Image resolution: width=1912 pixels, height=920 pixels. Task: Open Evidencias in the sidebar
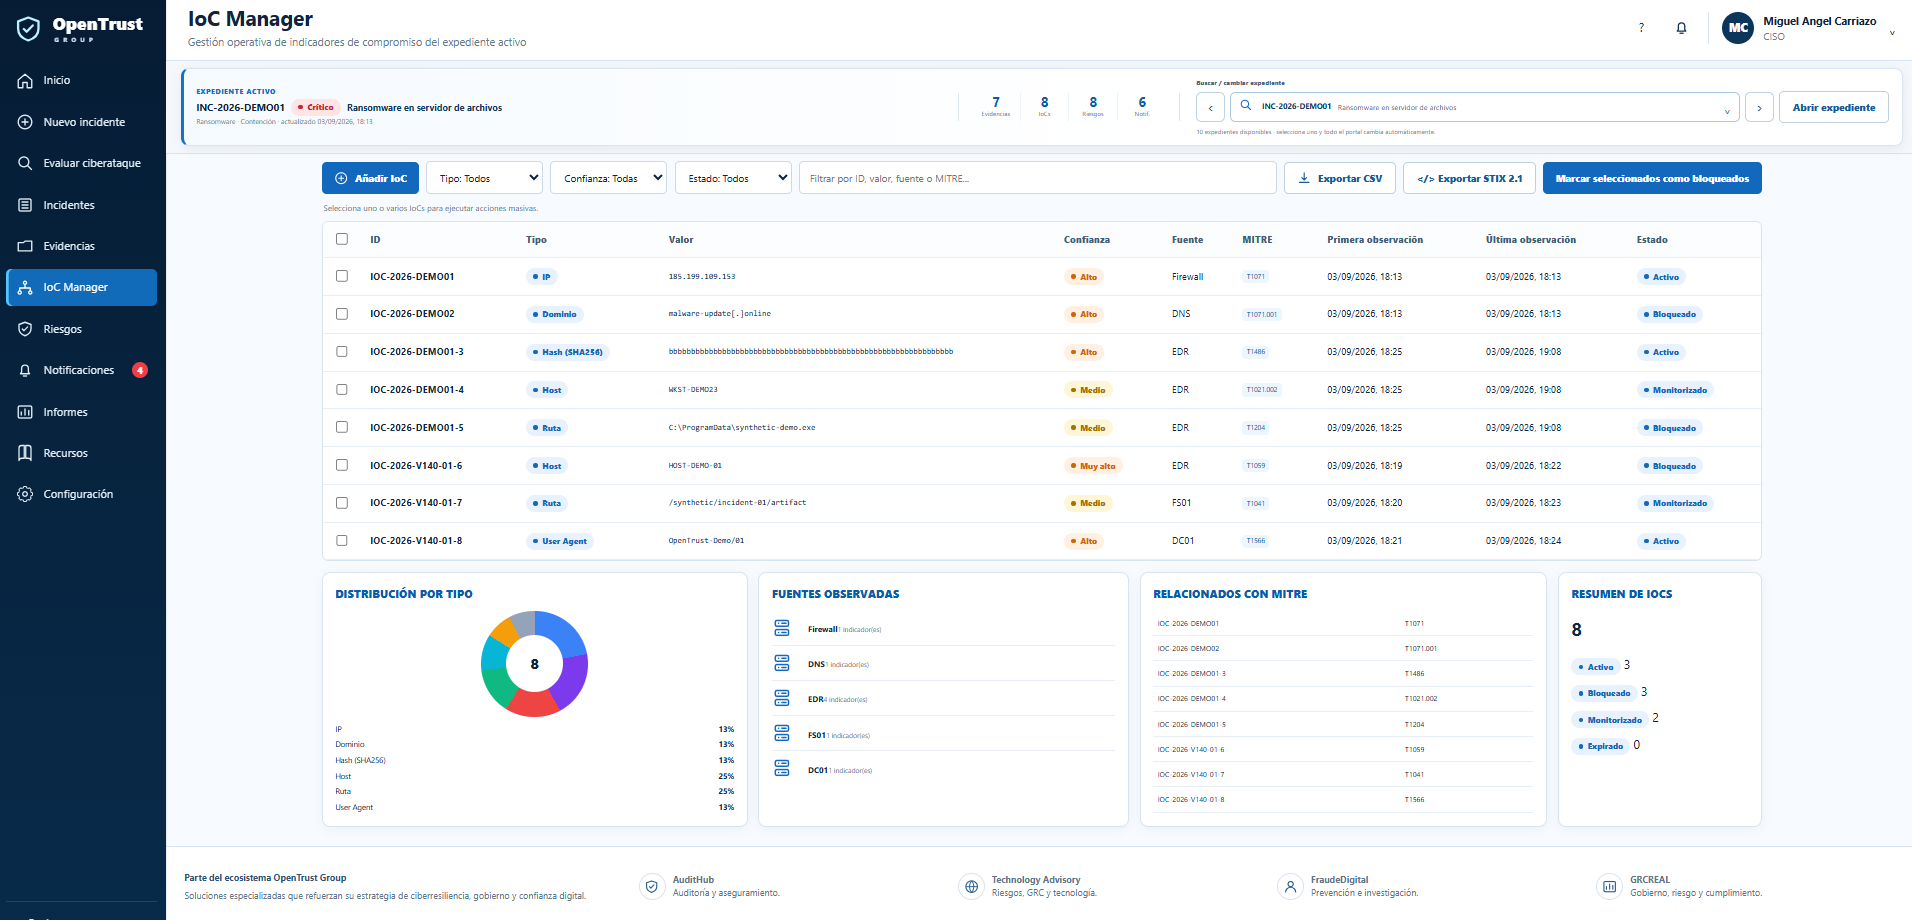81,246
